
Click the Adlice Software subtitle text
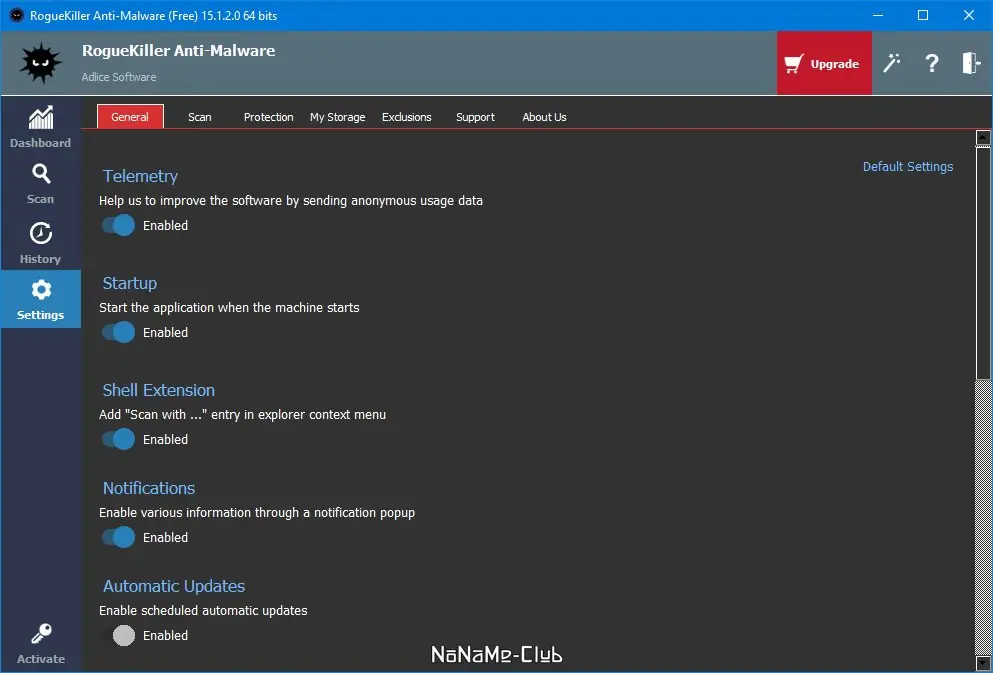click(x=119, y=77)
